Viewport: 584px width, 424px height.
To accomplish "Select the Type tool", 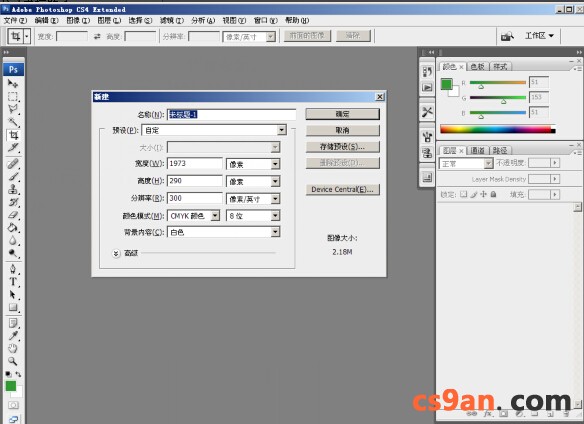I will point(13,282).
